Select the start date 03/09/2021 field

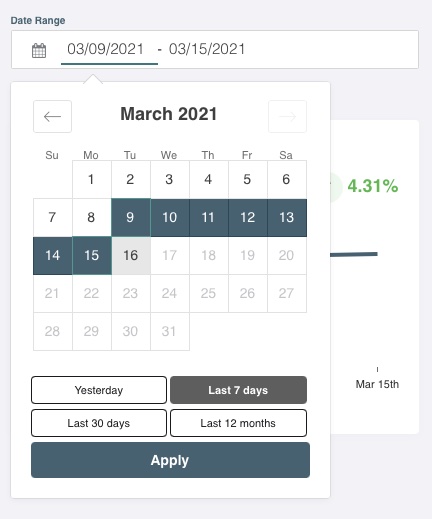pyautogui.click(x=106, y=49)
